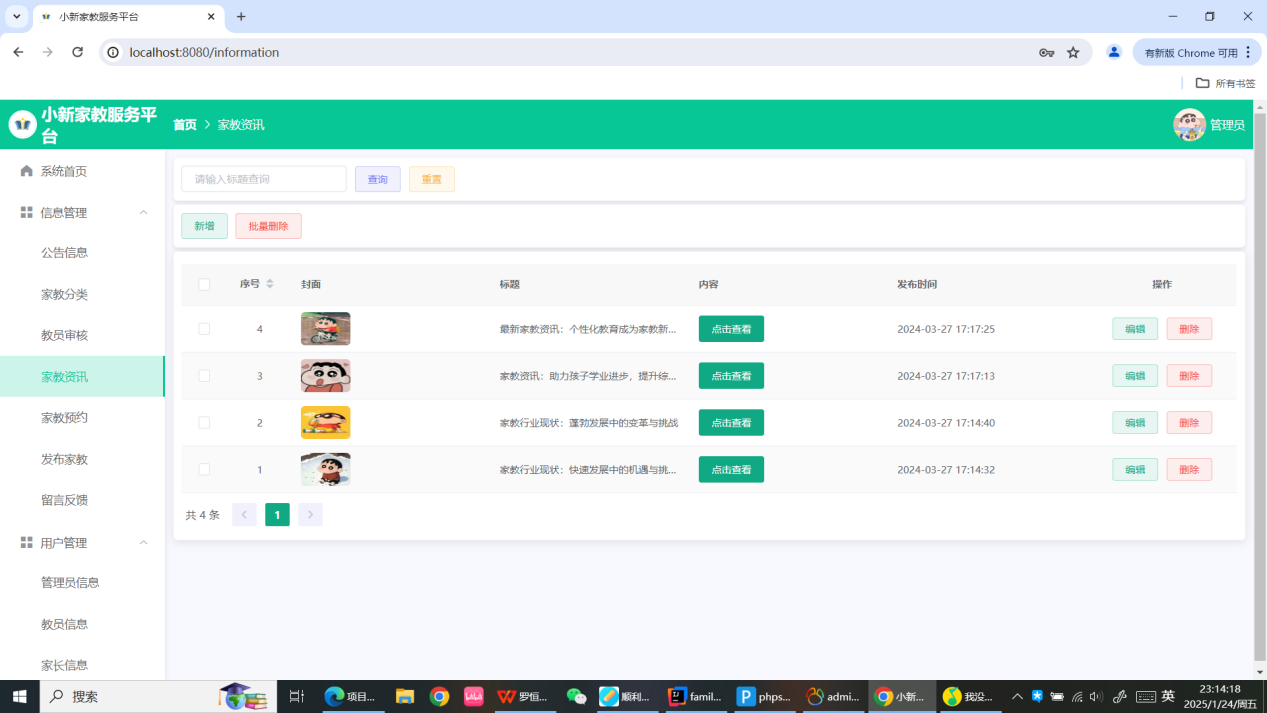Click the platform logo icon in header
This screenshot has width=1267, height=713.
[x=22, y=124]
